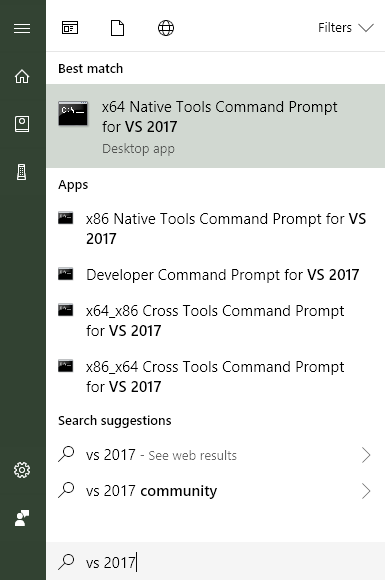Image resolution: width=385 pixels, height=580 pixels.
Task: Click the large command prompt icon in Best match
Action: (73, 113)
